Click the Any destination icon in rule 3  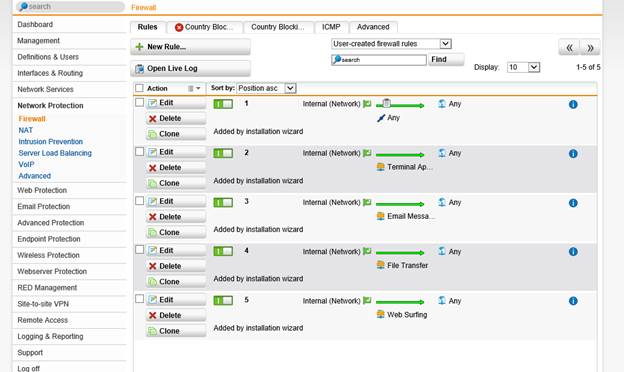pos(442,203)
